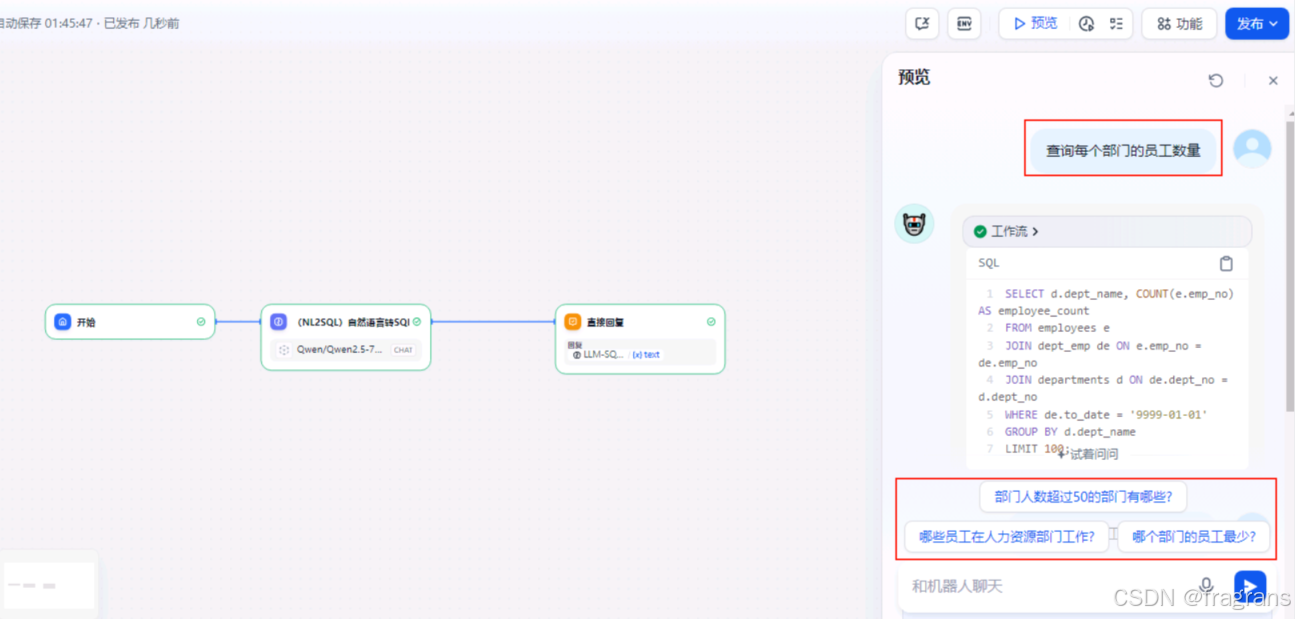Click the user avatar beside the chat message
The image size is (1295, 619).
(x=1252, y=148)
